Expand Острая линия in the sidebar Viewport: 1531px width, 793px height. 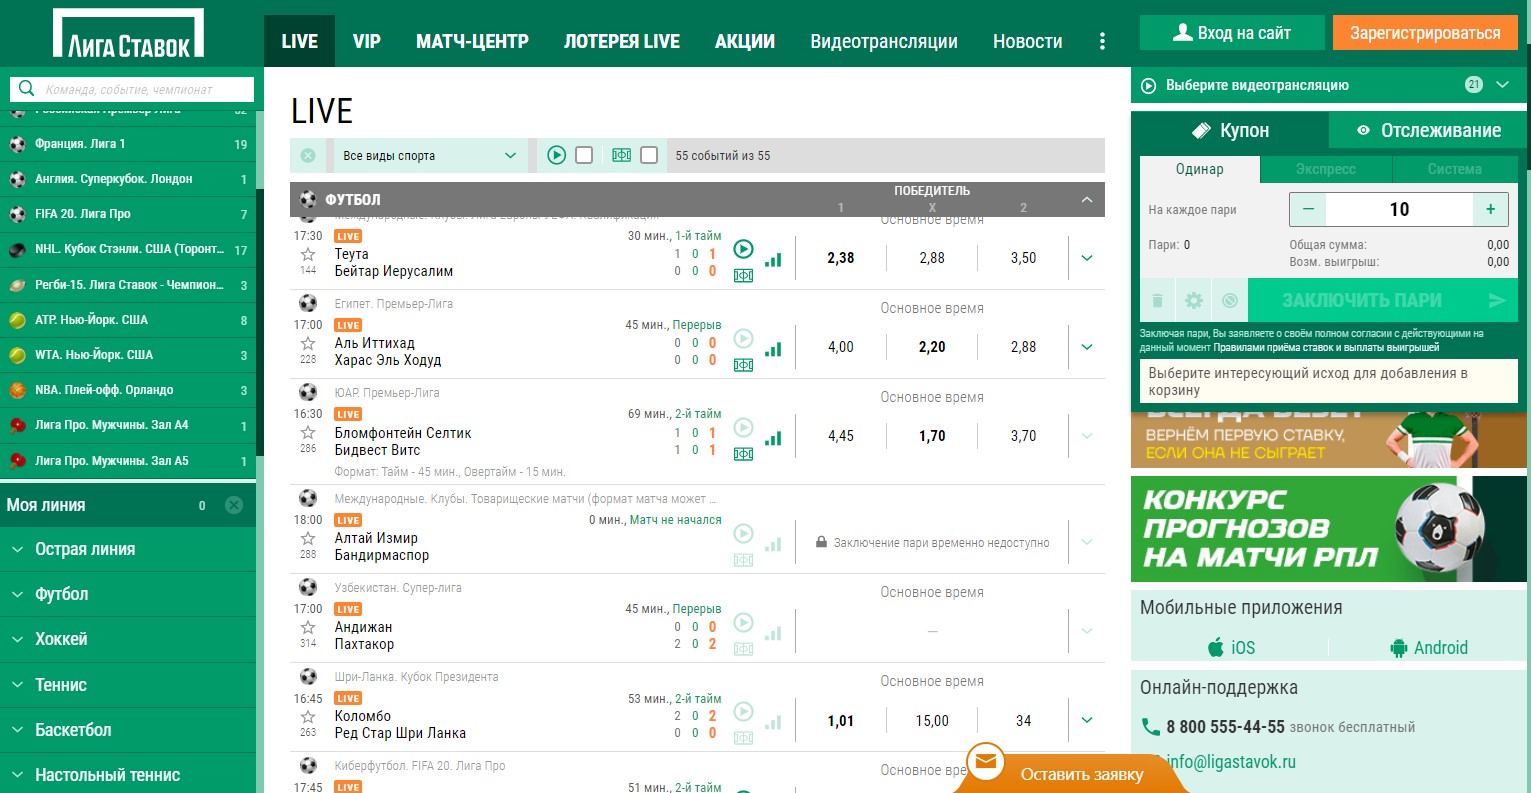[x=128, y=549]
